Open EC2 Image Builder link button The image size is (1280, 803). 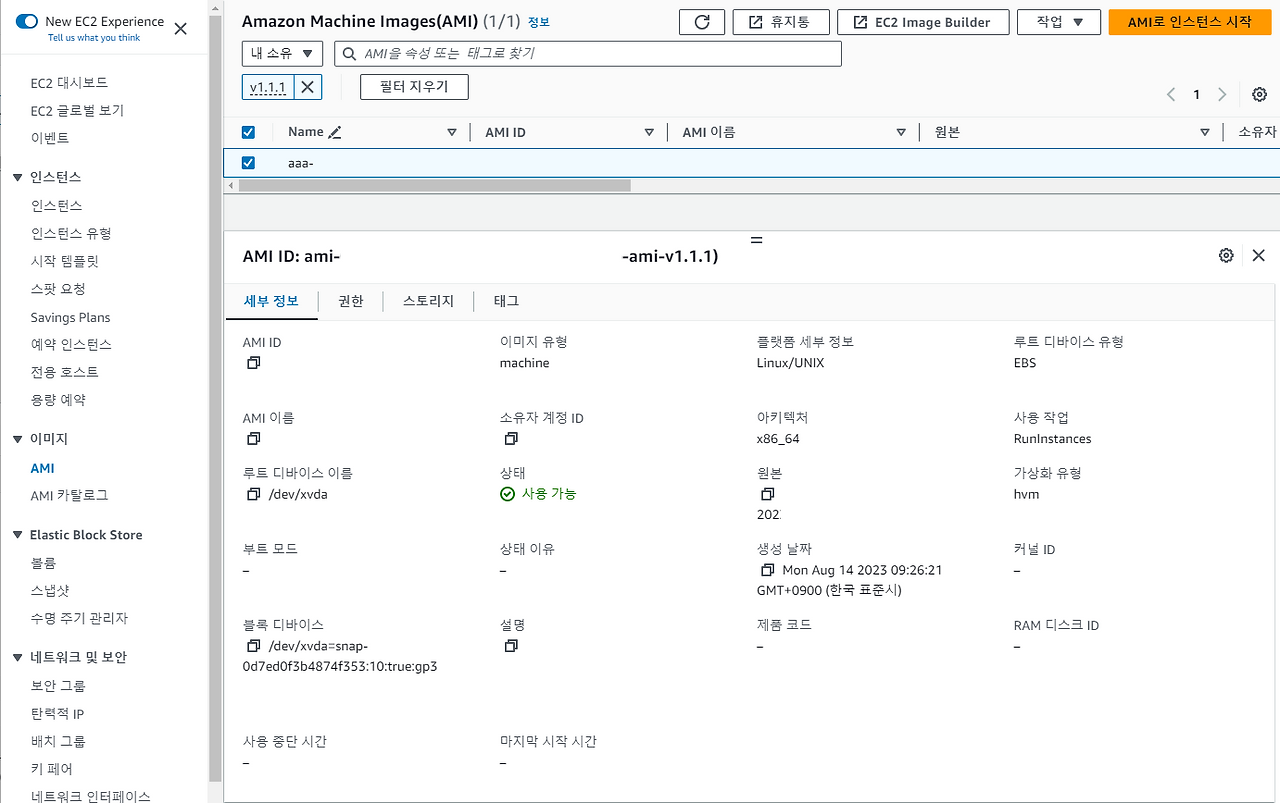click(922, 22)
